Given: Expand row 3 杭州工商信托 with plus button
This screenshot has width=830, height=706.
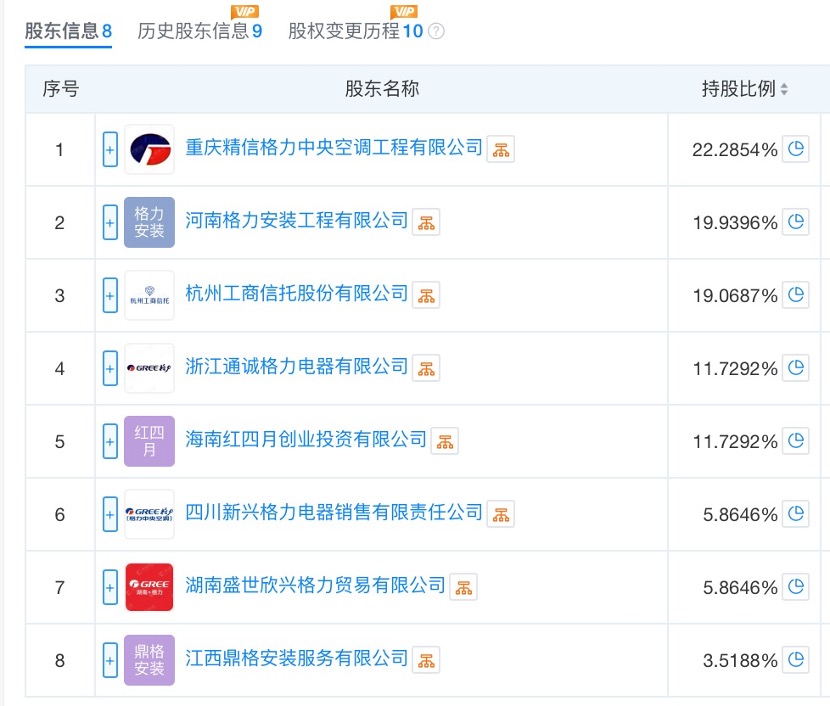Looking at the screenshot, I should pyautogui.click(x=110, y=296).
